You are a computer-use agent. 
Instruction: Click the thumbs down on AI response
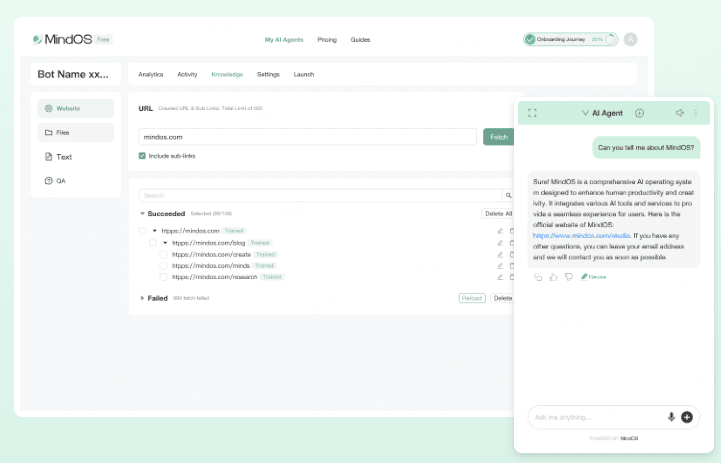point(568,276)
